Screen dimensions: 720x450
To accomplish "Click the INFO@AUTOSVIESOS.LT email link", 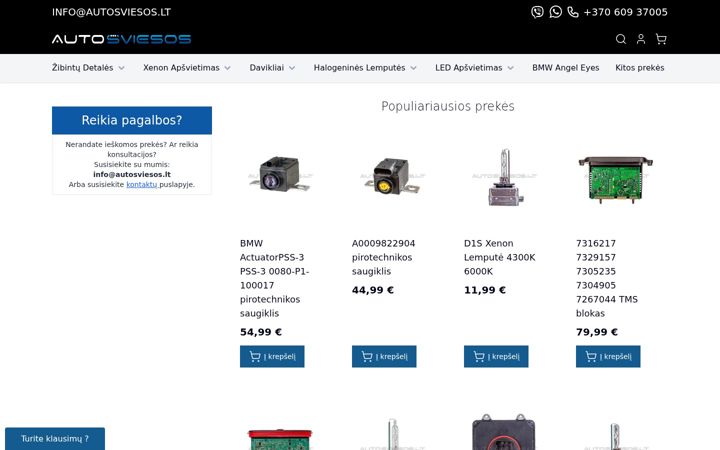I will pos(111,12).
